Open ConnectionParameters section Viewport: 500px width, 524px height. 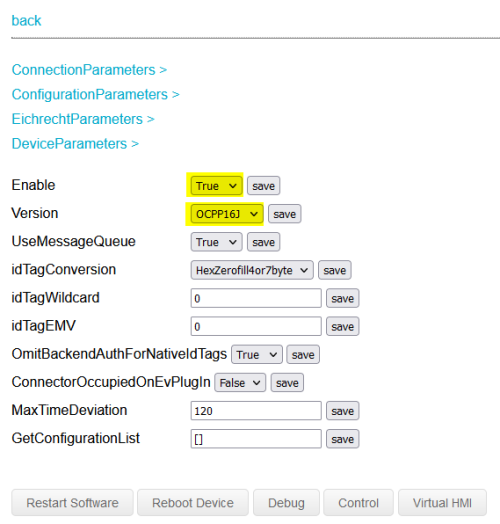click(89, 70)
